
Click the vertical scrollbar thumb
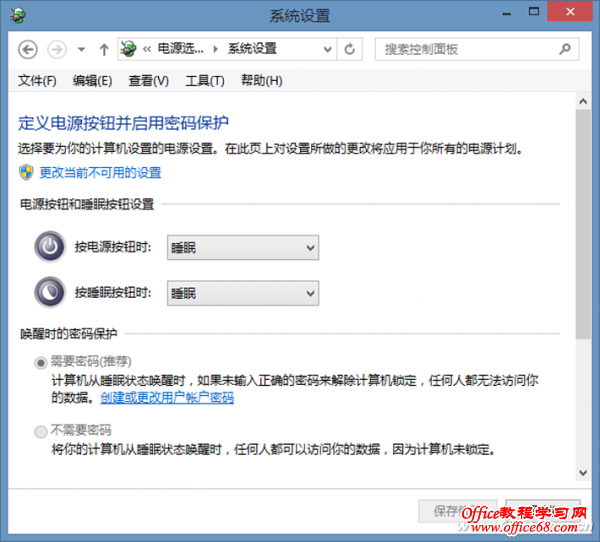click(583, 224)
